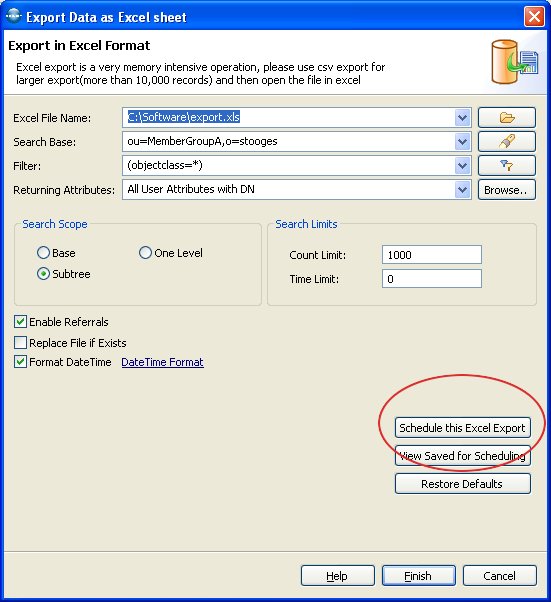The image size is (551, 602).
Task: Expand the Search Base dropdown arrow
Action: point(462,142)
